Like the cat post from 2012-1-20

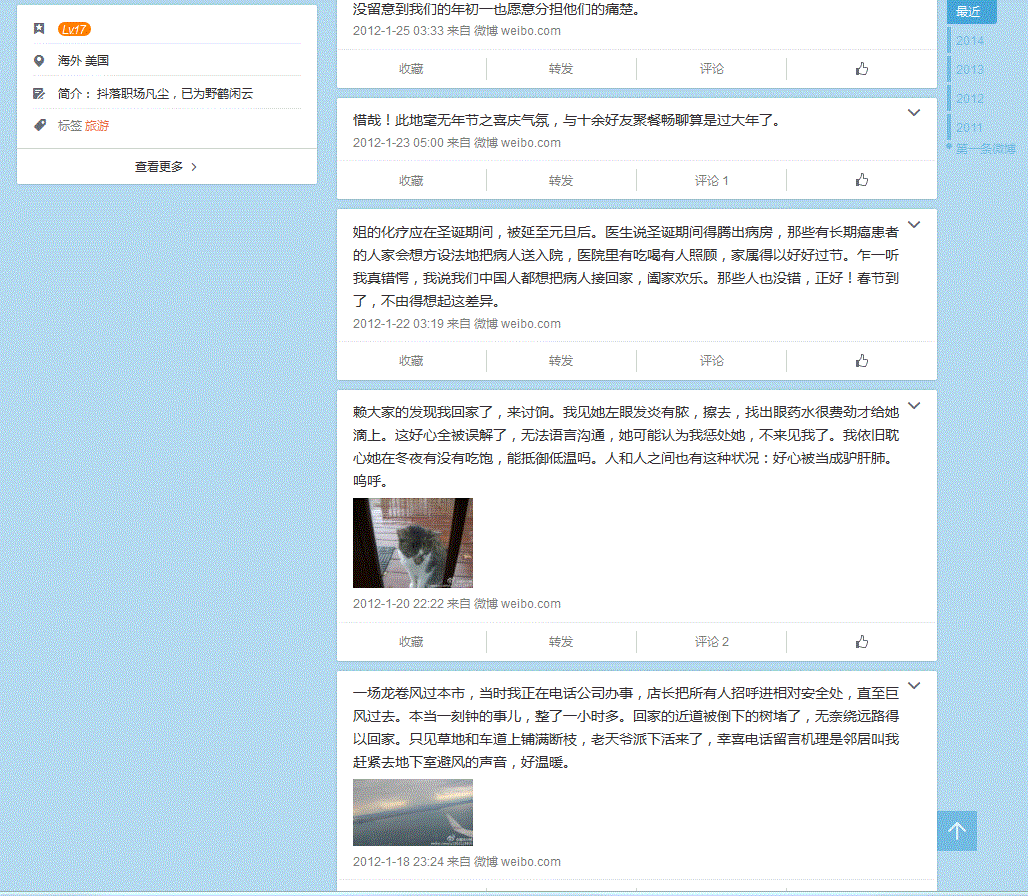click(861, 641)
